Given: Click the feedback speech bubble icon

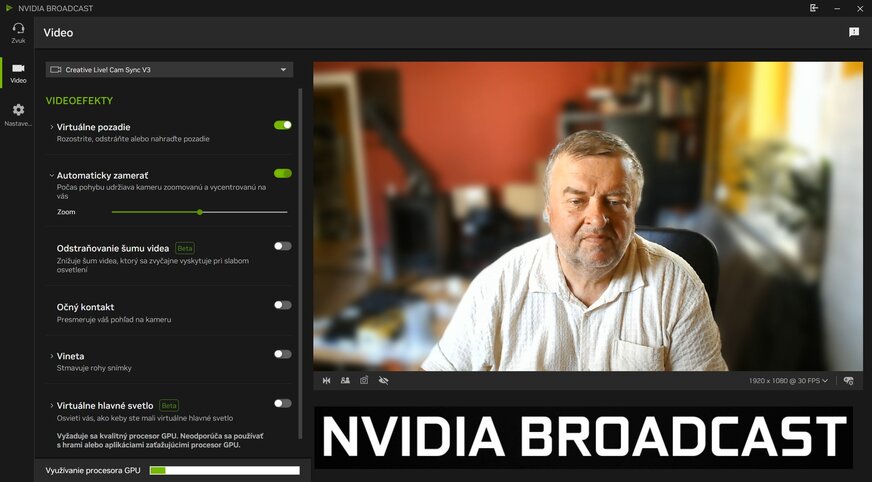Looking at the screenshot, I should [x=854, y=32].
